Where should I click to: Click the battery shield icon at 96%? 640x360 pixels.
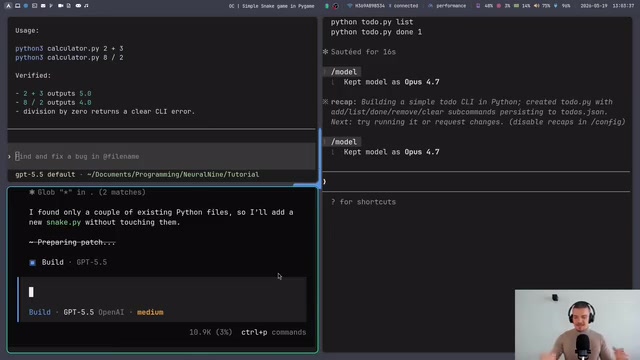[x=556, y=6]
